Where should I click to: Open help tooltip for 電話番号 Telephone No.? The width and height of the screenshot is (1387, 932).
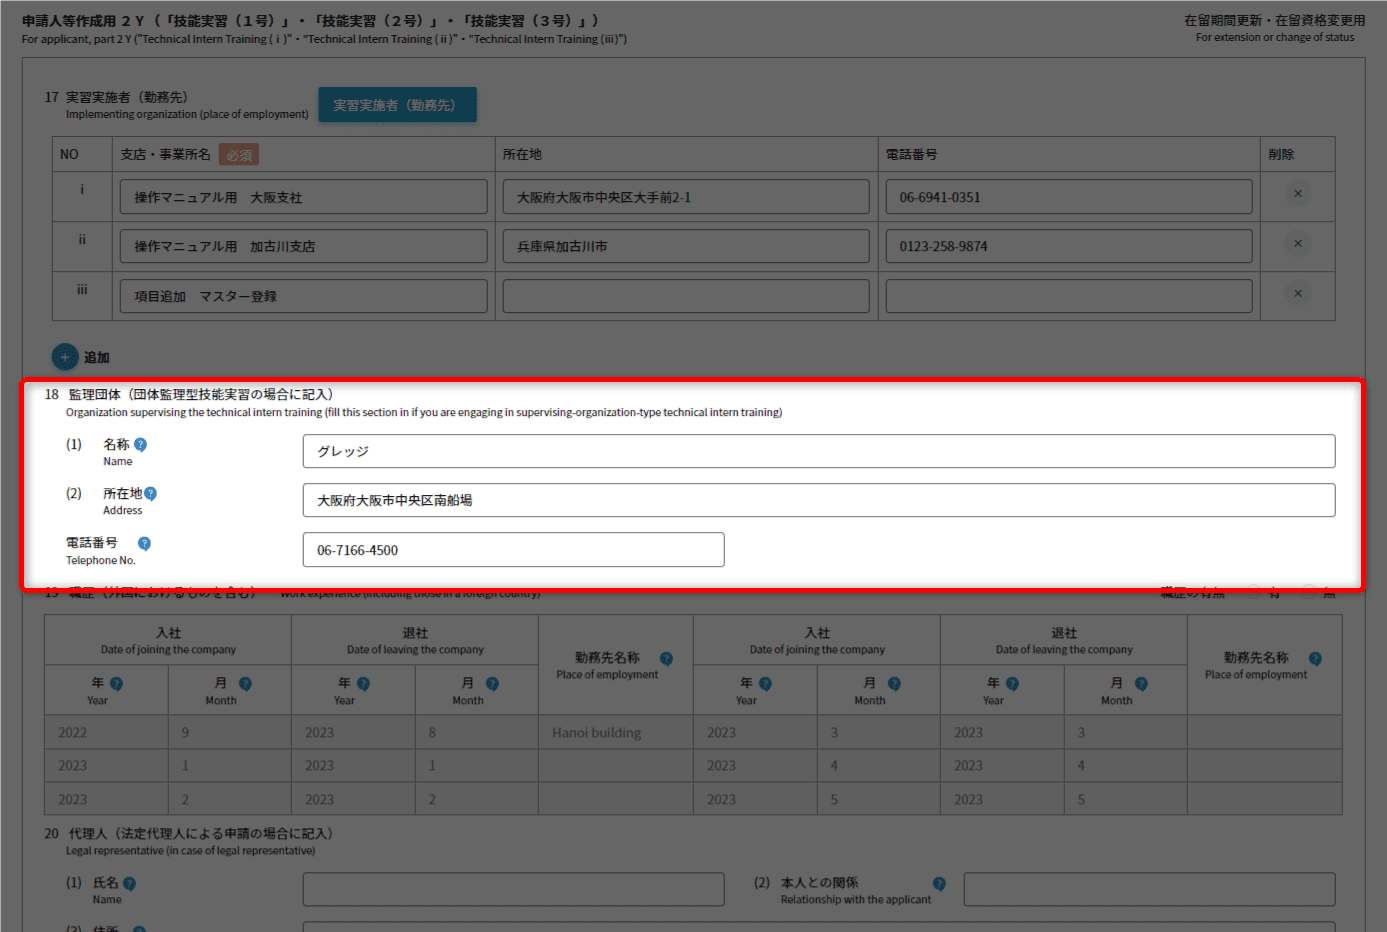point(144,544)
